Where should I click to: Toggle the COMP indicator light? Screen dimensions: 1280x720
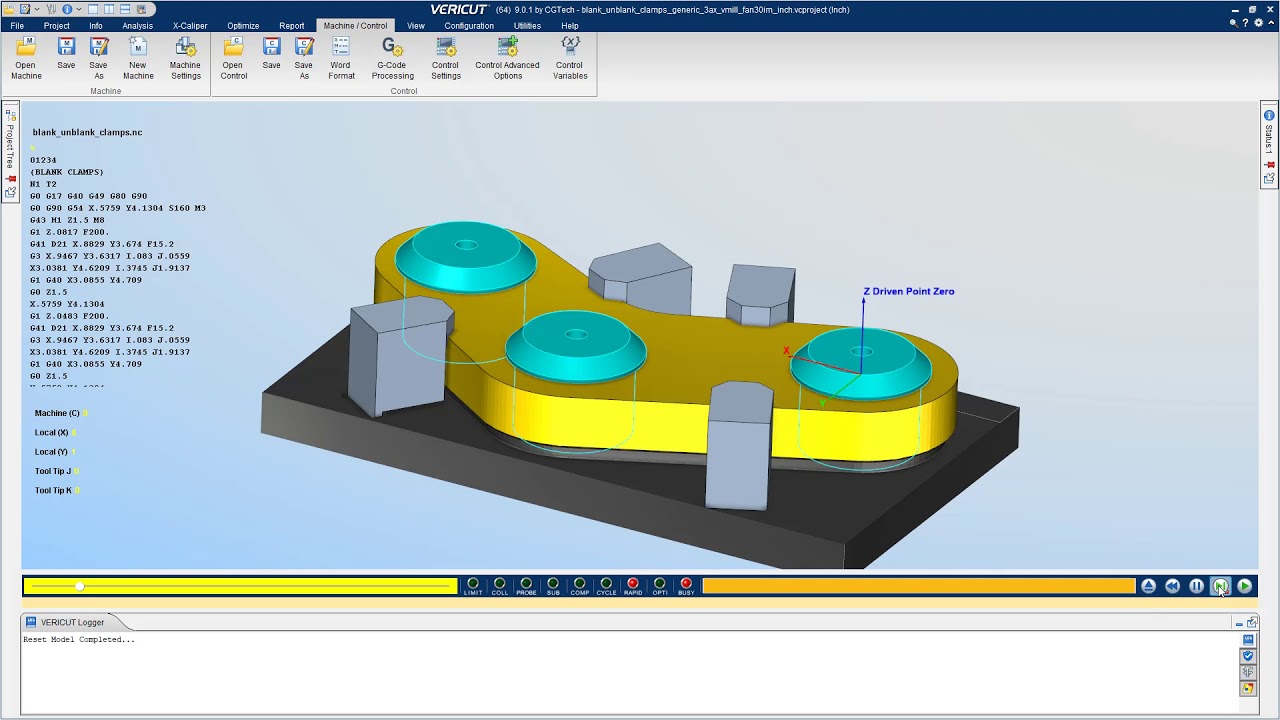tap(579, 584)
